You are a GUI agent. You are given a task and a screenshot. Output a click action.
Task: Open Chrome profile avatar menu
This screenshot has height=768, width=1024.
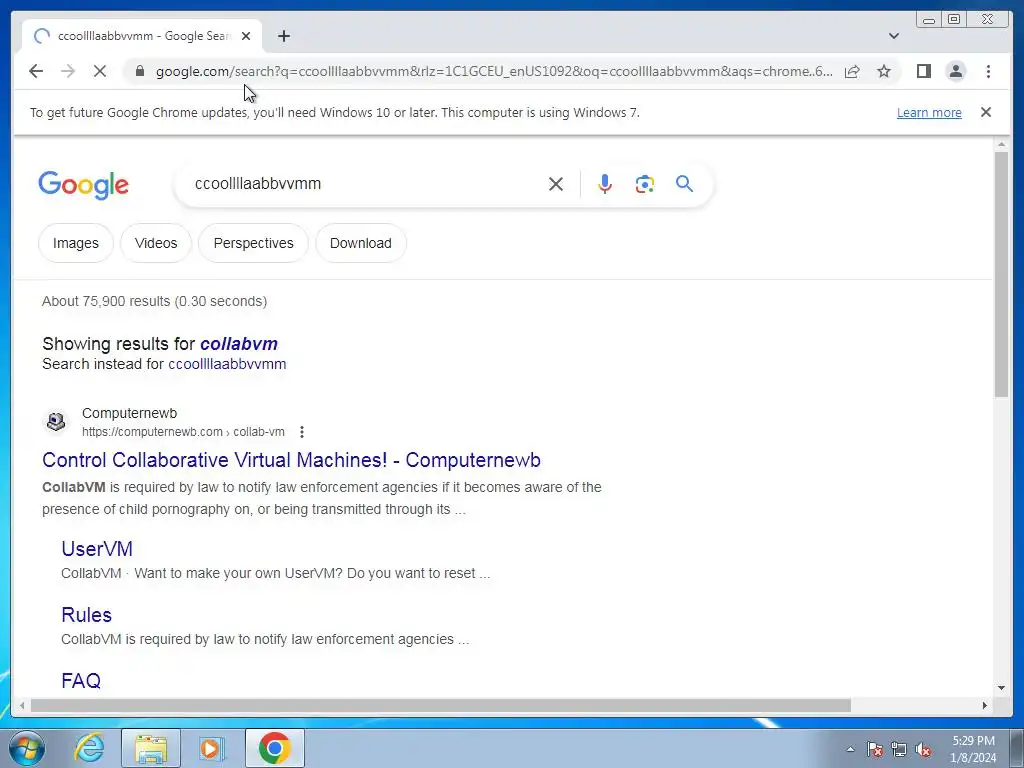(955, 71)
